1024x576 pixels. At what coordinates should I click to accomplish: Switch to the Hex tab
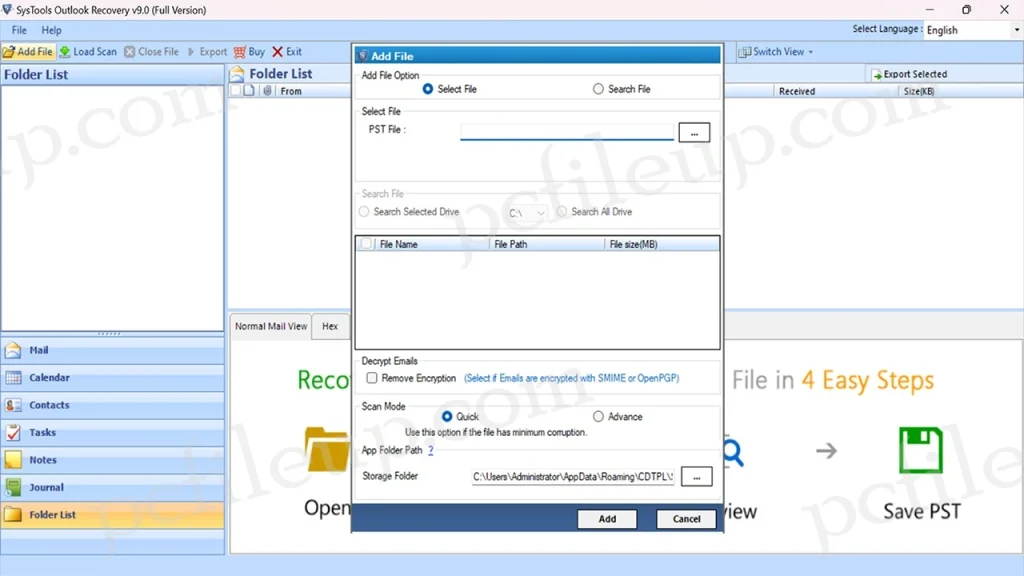[329, 326]
